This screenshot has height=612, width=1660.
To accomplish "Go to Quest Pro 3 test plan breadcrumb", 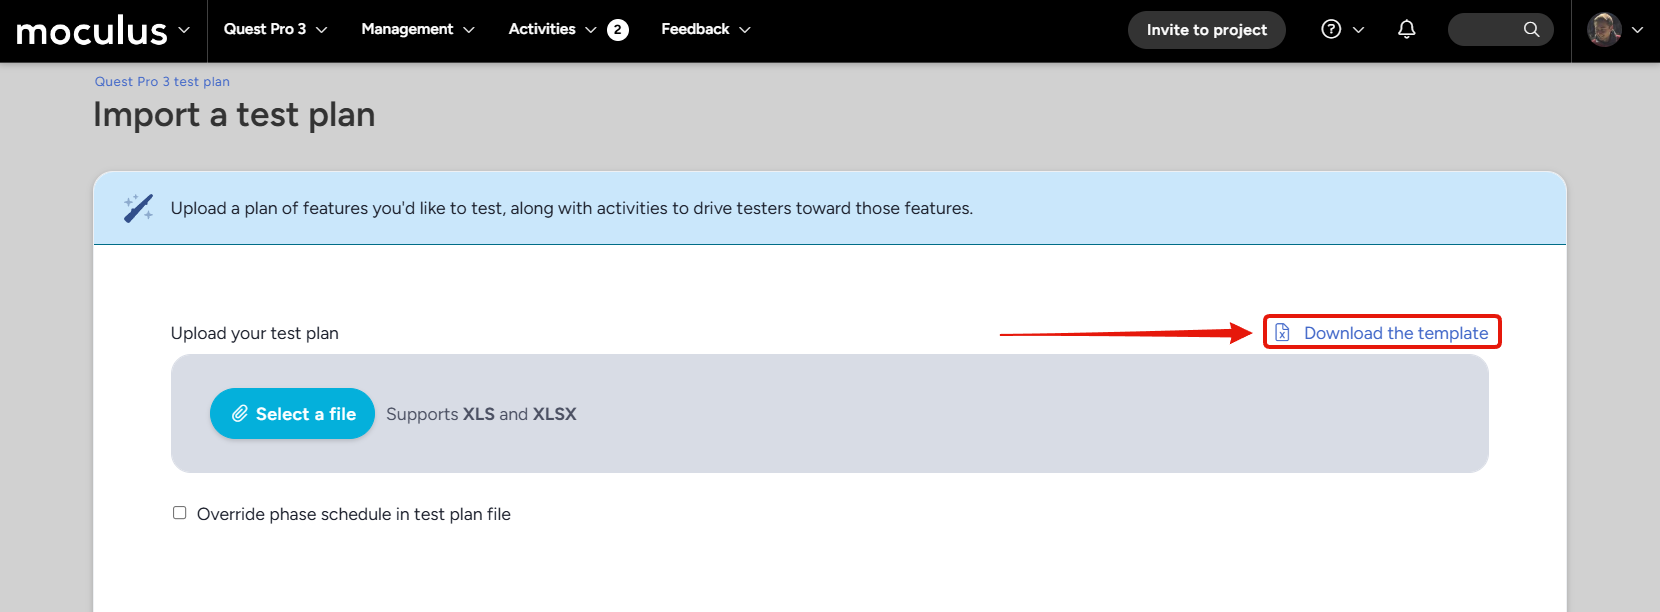I will click(162, 82).
